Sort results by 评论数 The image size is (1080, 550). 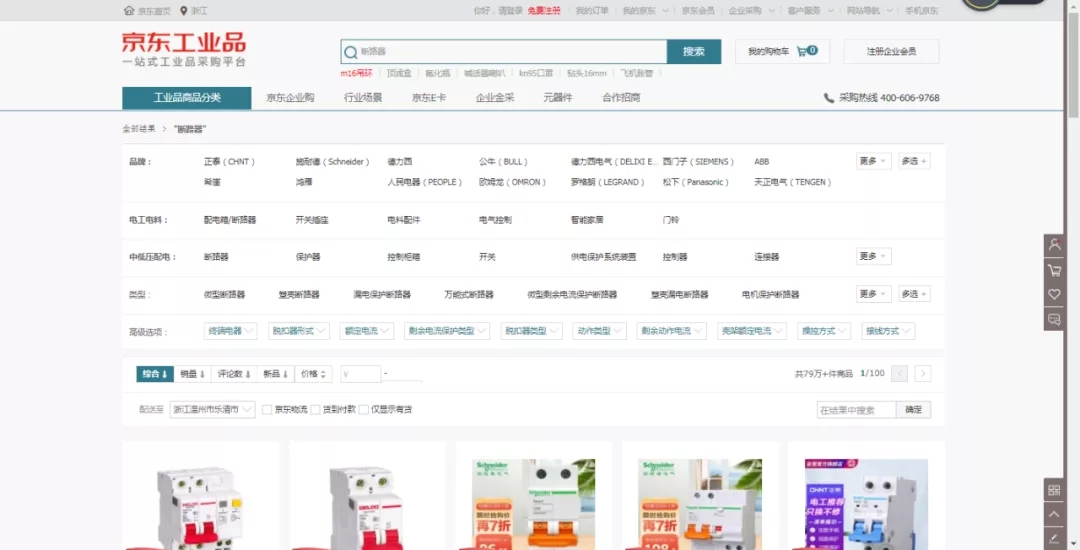pos(234,374)
